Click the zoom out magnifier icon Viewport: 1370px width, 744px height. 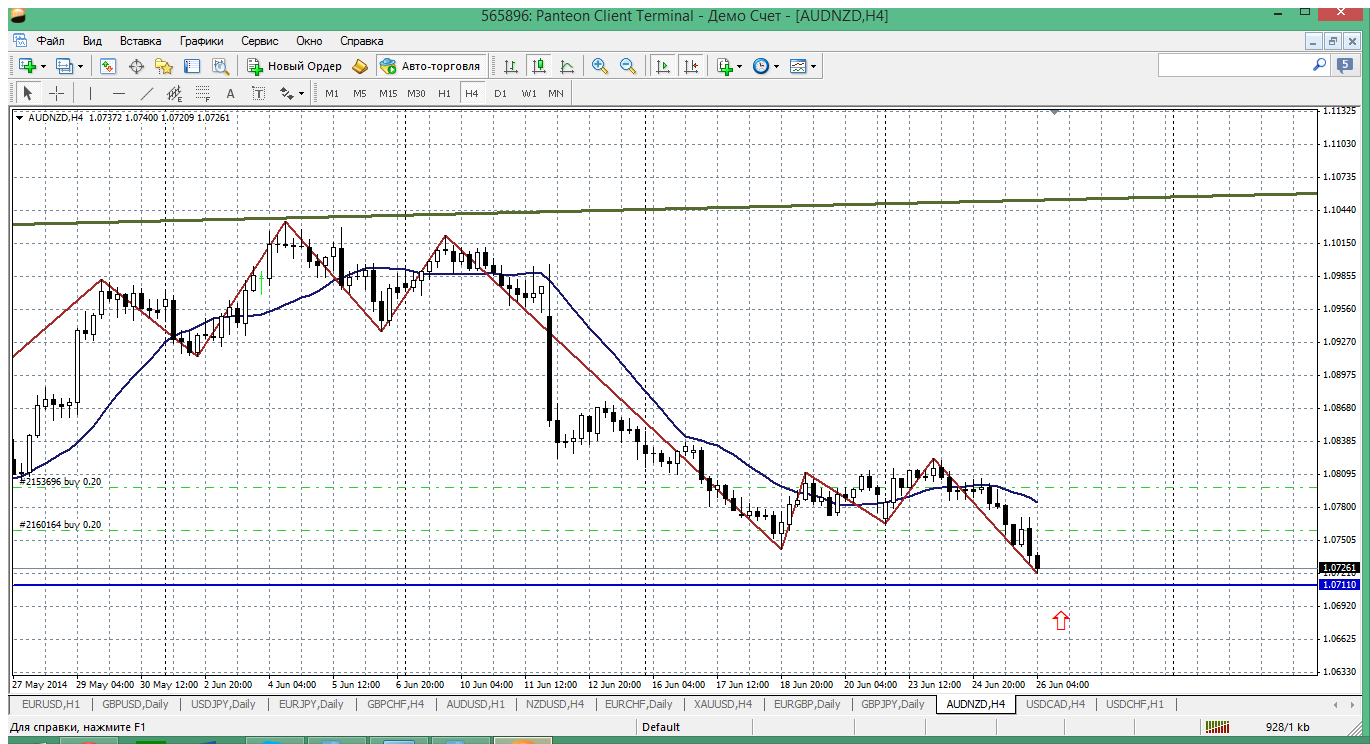(x=628, y=66)
